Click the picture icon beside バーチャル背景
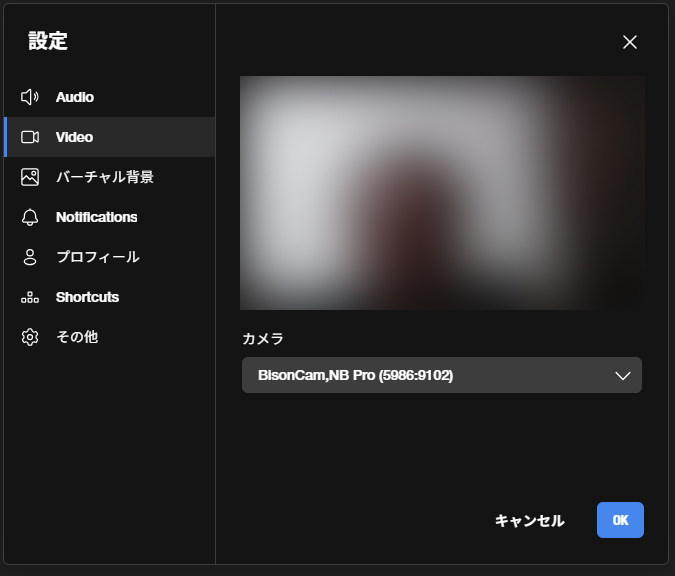This screenshot has height=576, width=675. coord(30,177)
